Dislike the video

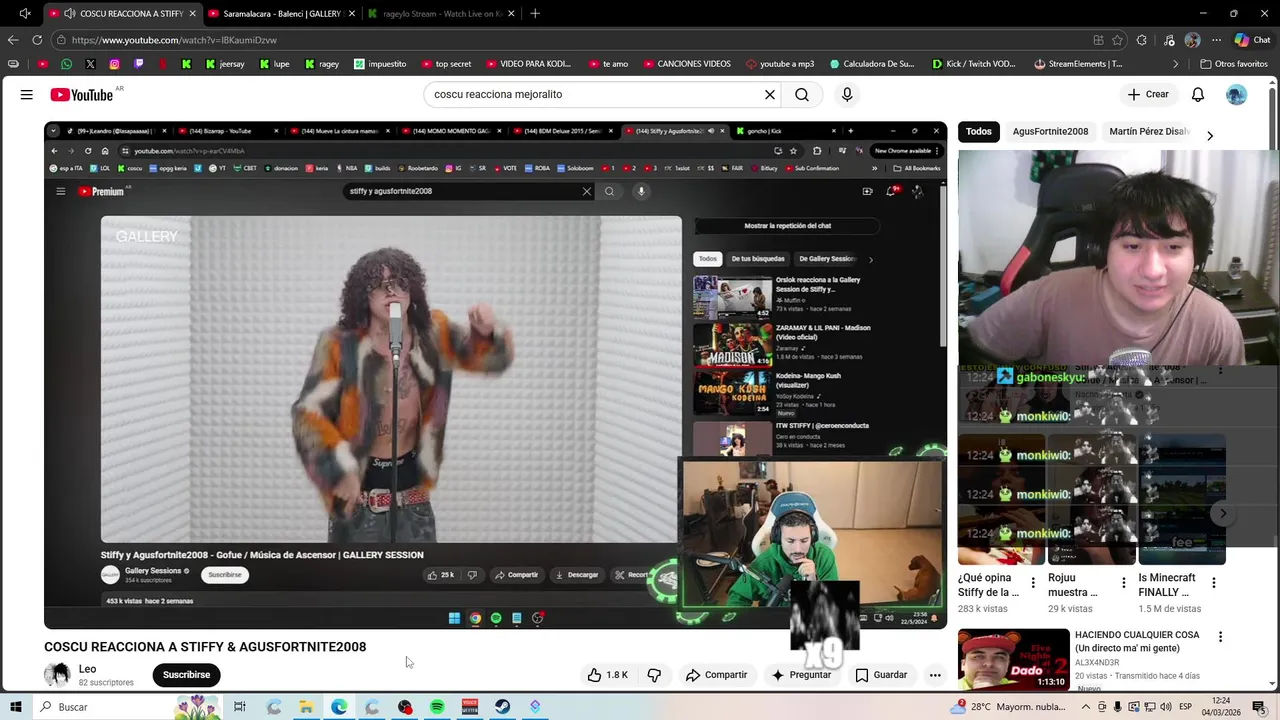654,675
